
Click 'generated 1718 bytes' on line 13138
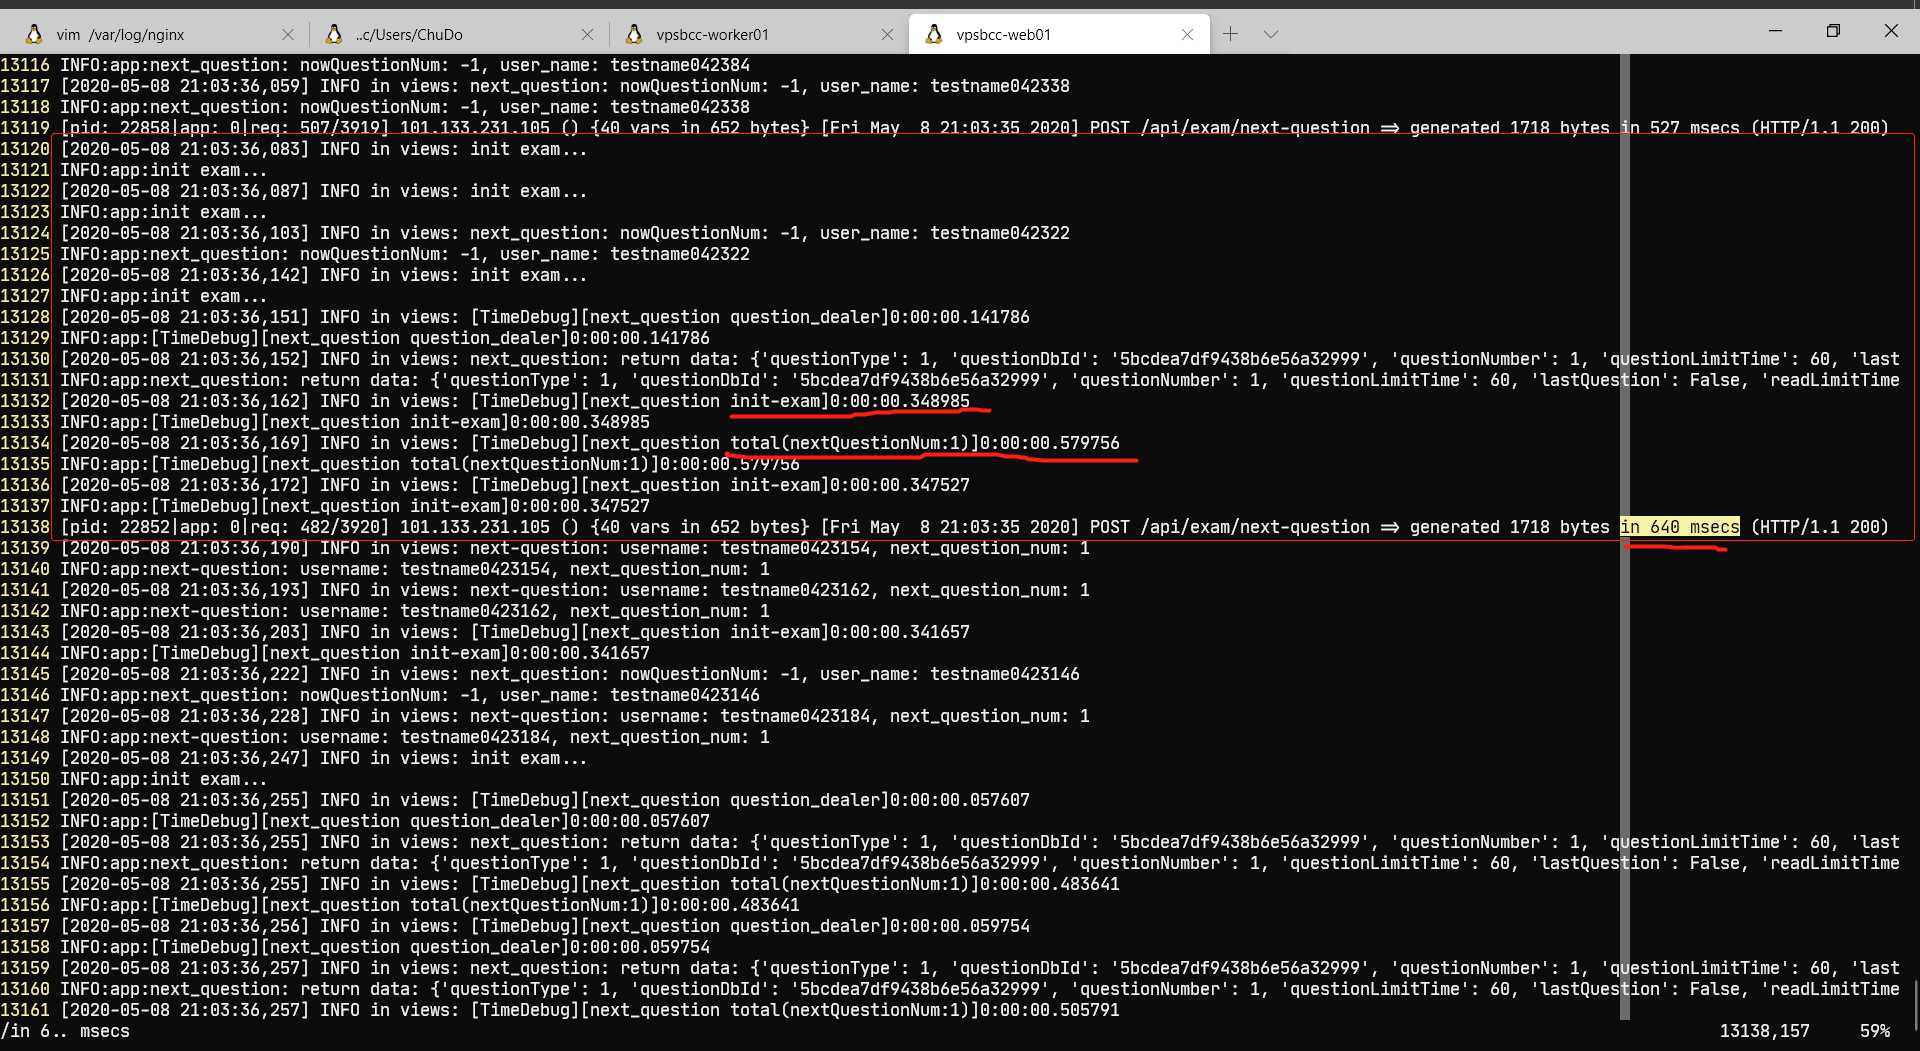coord(1510,527)
